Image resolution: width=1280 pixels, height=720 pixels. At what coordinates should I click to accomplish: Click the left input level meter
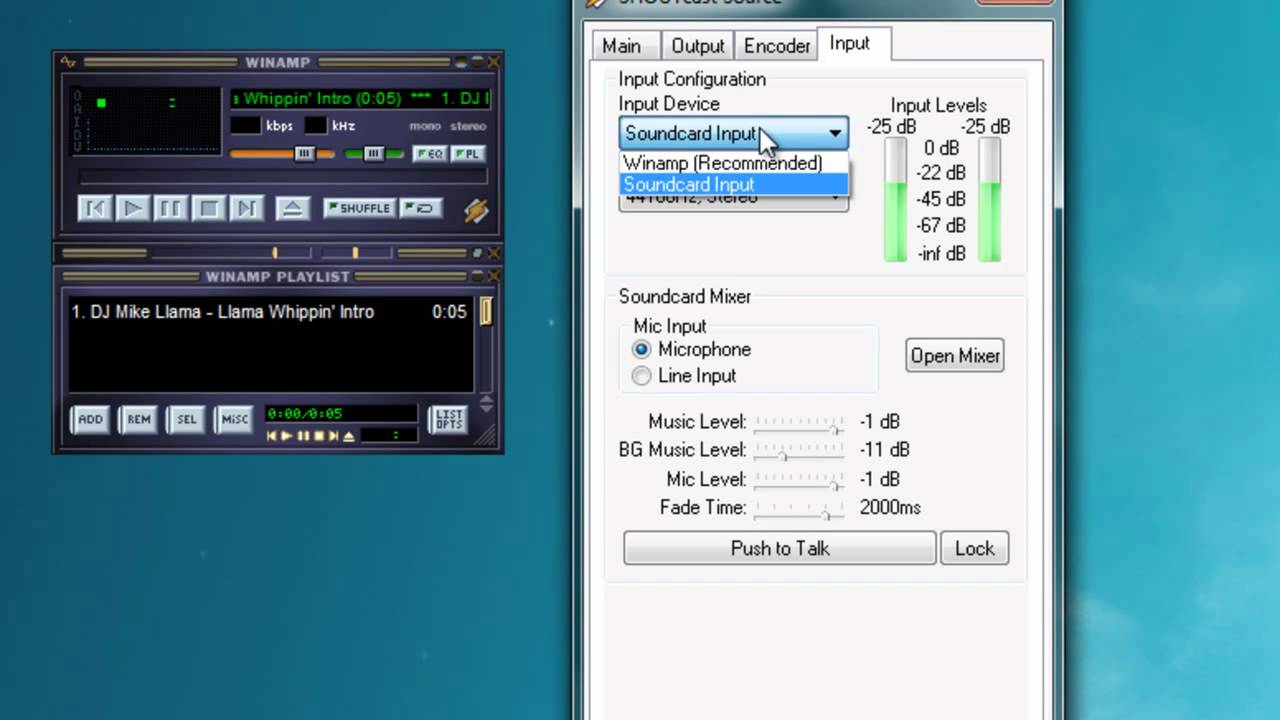point(896,200)
